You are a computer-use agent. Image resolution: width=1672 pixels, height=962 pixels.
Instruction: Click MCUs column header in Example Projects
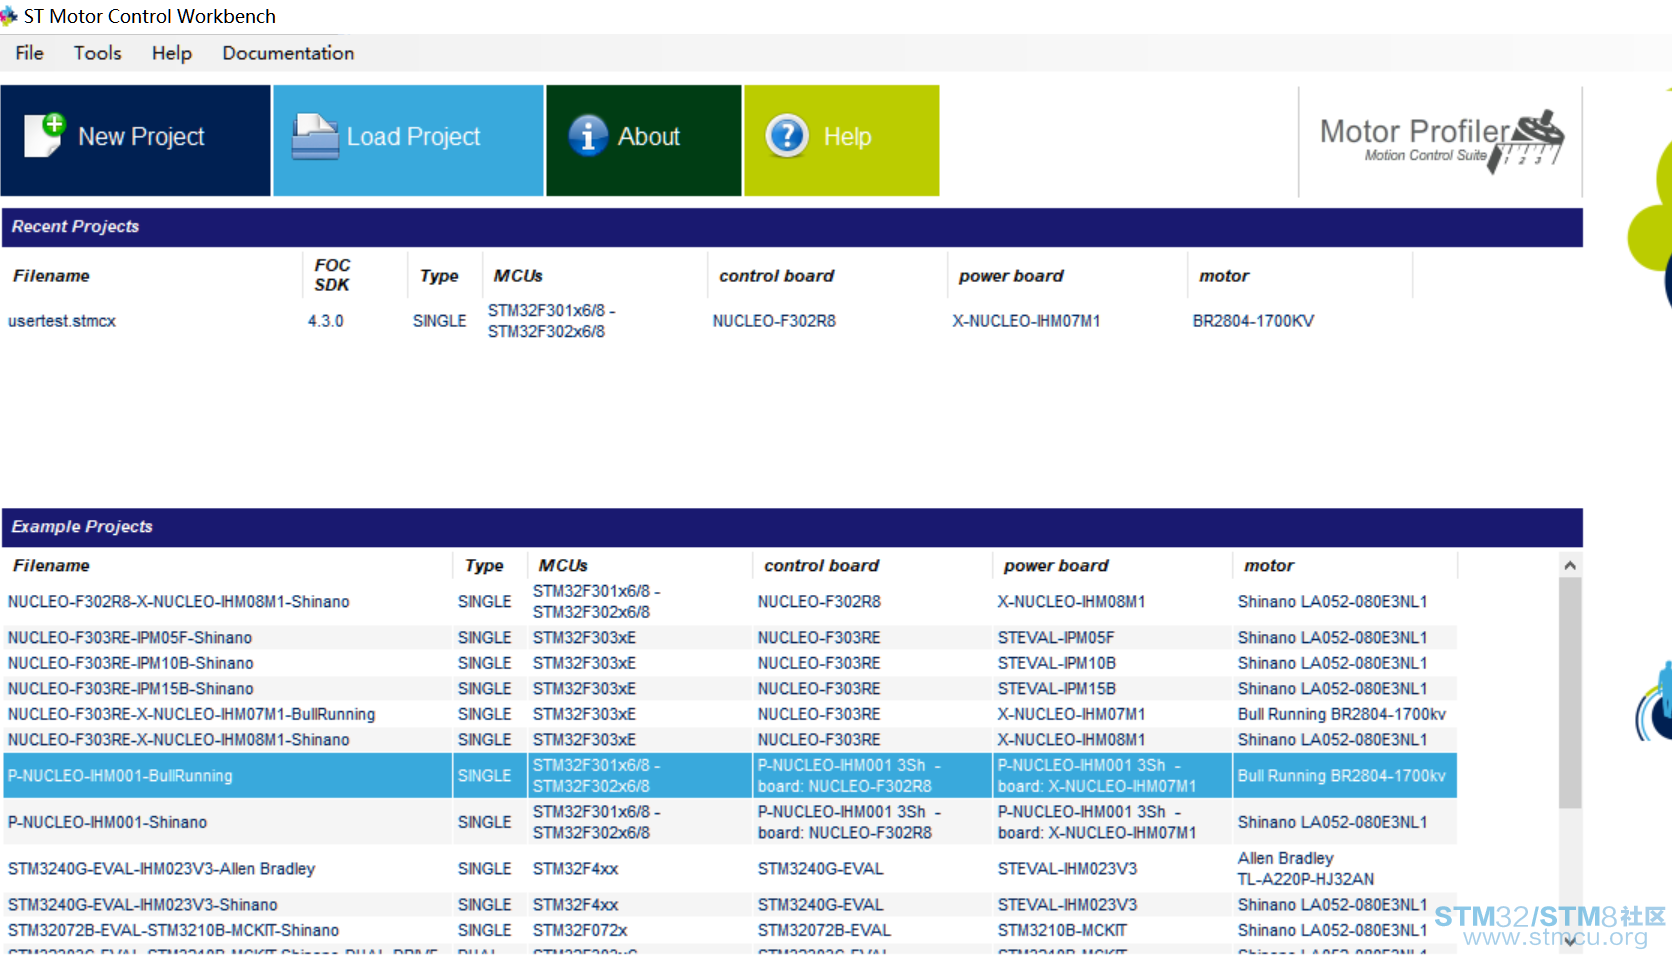tap(563, 566)
